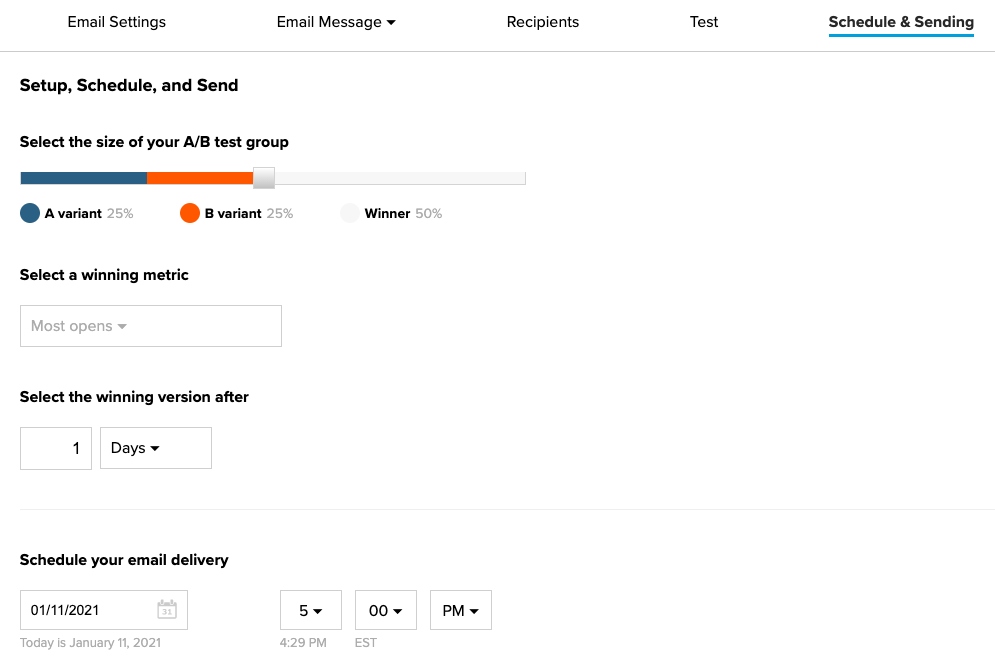Open the Test tab
995x666 pixels.
point(704,22)
